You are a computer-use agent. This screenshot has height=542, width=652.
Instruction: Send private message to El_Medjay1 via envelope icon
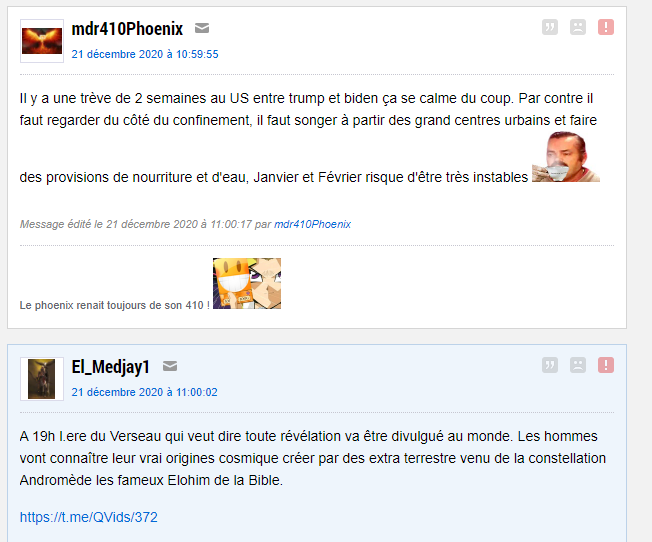pyautogui.click(x=170, y=366)
